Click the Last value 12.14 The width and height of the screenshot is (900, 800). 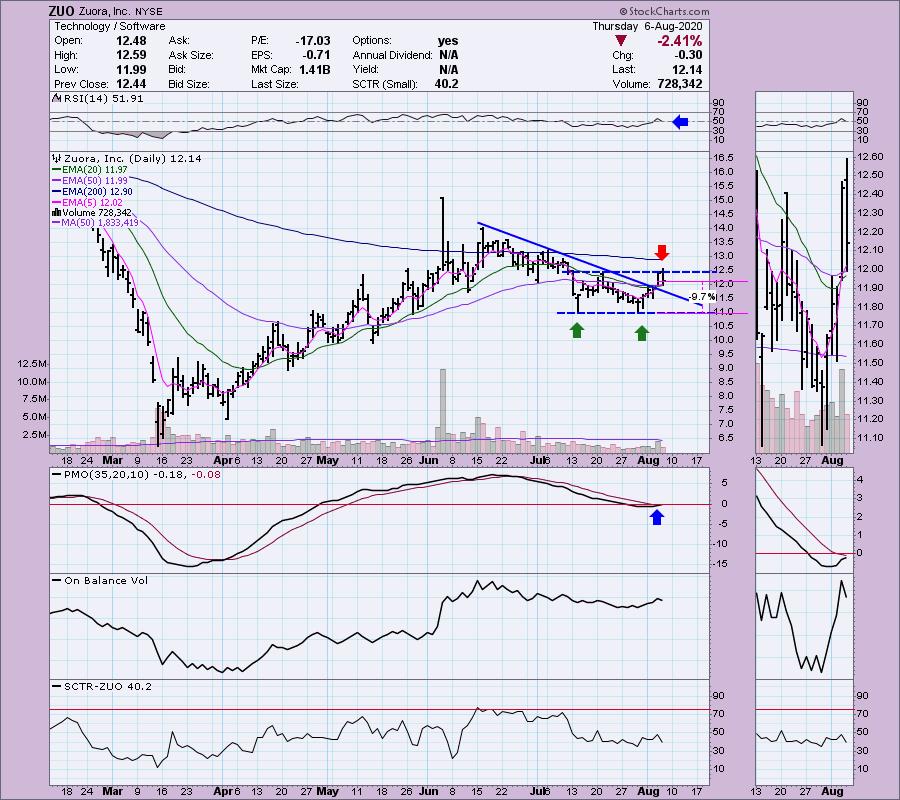[x=688, y=69]
